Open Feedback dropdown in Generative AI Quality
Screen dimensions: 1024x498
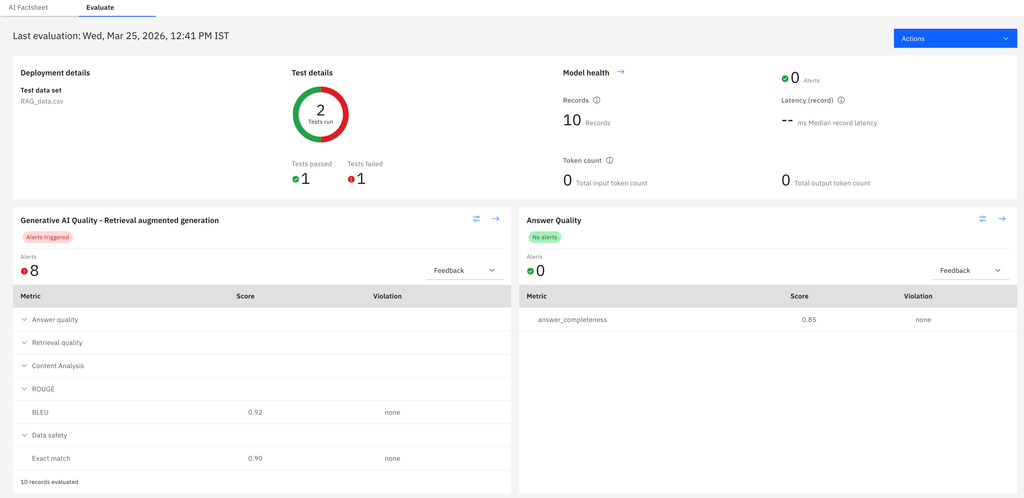coord(464,270)
